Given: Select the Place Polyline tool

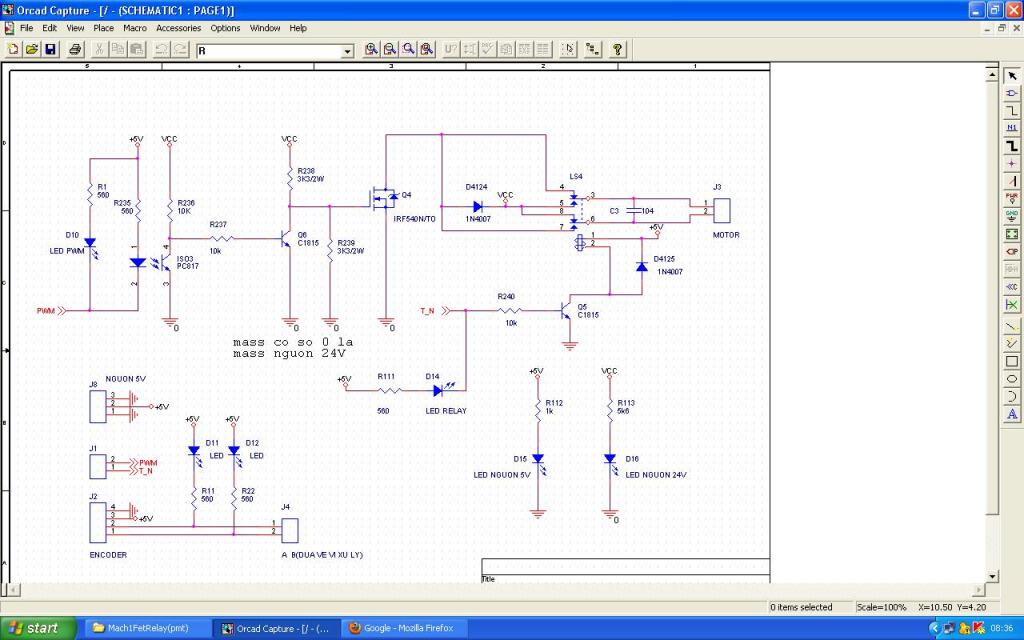Looking at the screenshot, I should coord(1012,344).
